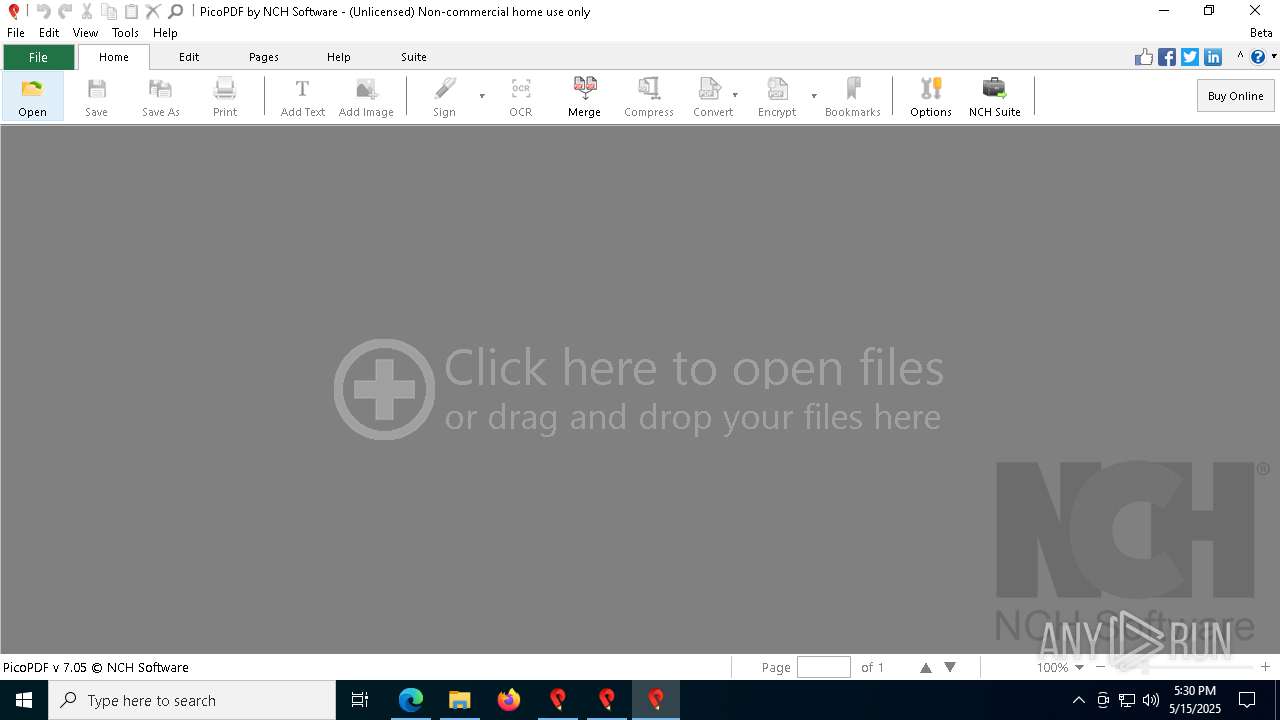This screenshot has width=1280, height=720.
Task: Open Task View on taskbar
Action: coord(360,700)
